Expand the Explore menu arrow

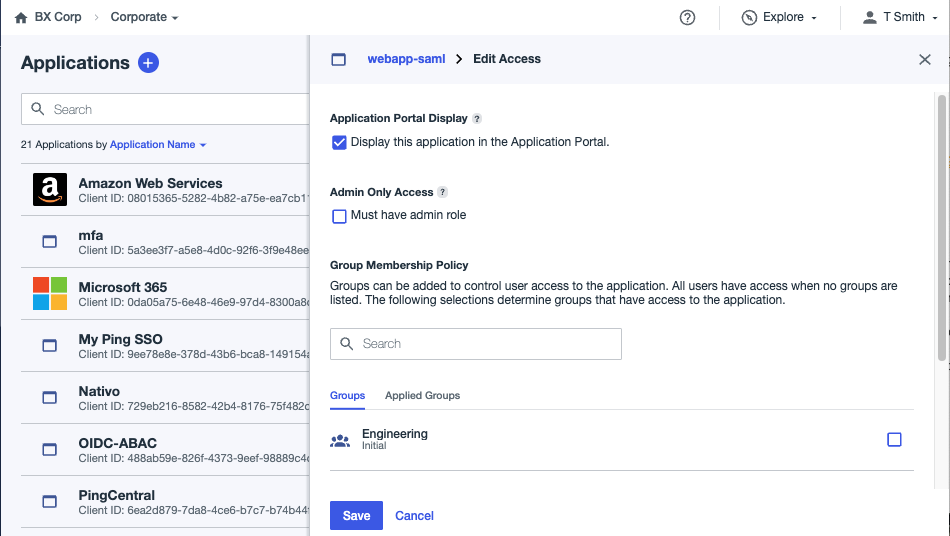coord(814,18)
